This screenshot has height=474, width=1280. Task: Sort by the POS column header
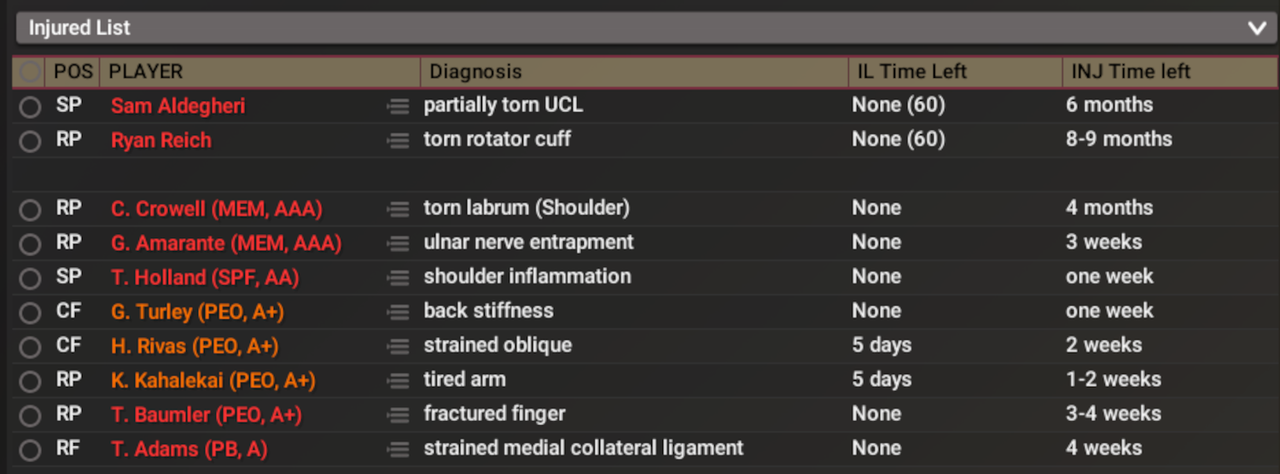[x=72, y=72]
